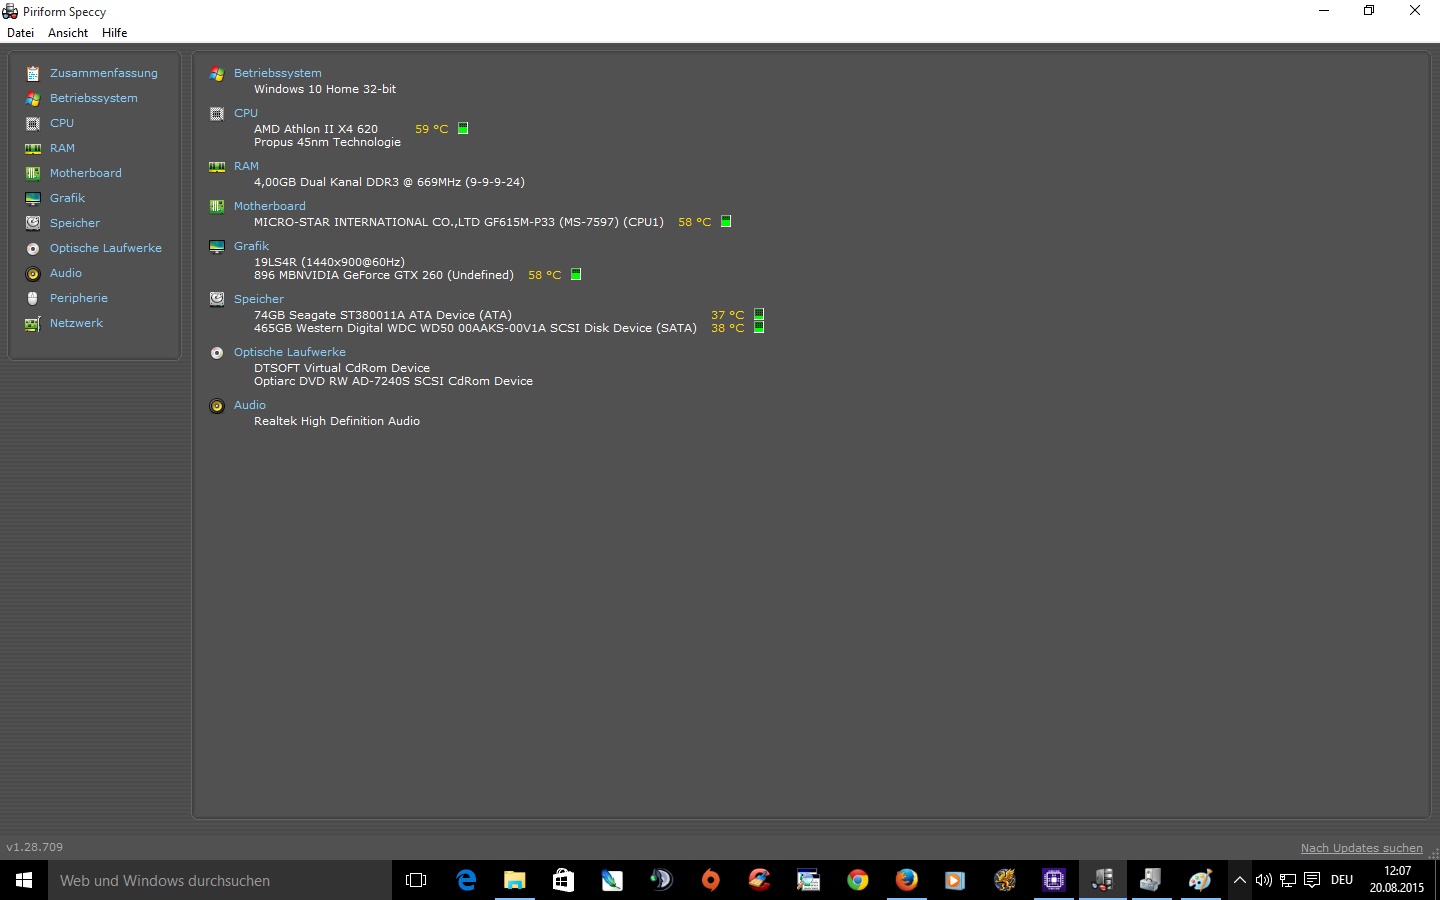Select Peripherie in the sidebar
The width and height of the screenshot is (1440, 900).
coord(79,298)
